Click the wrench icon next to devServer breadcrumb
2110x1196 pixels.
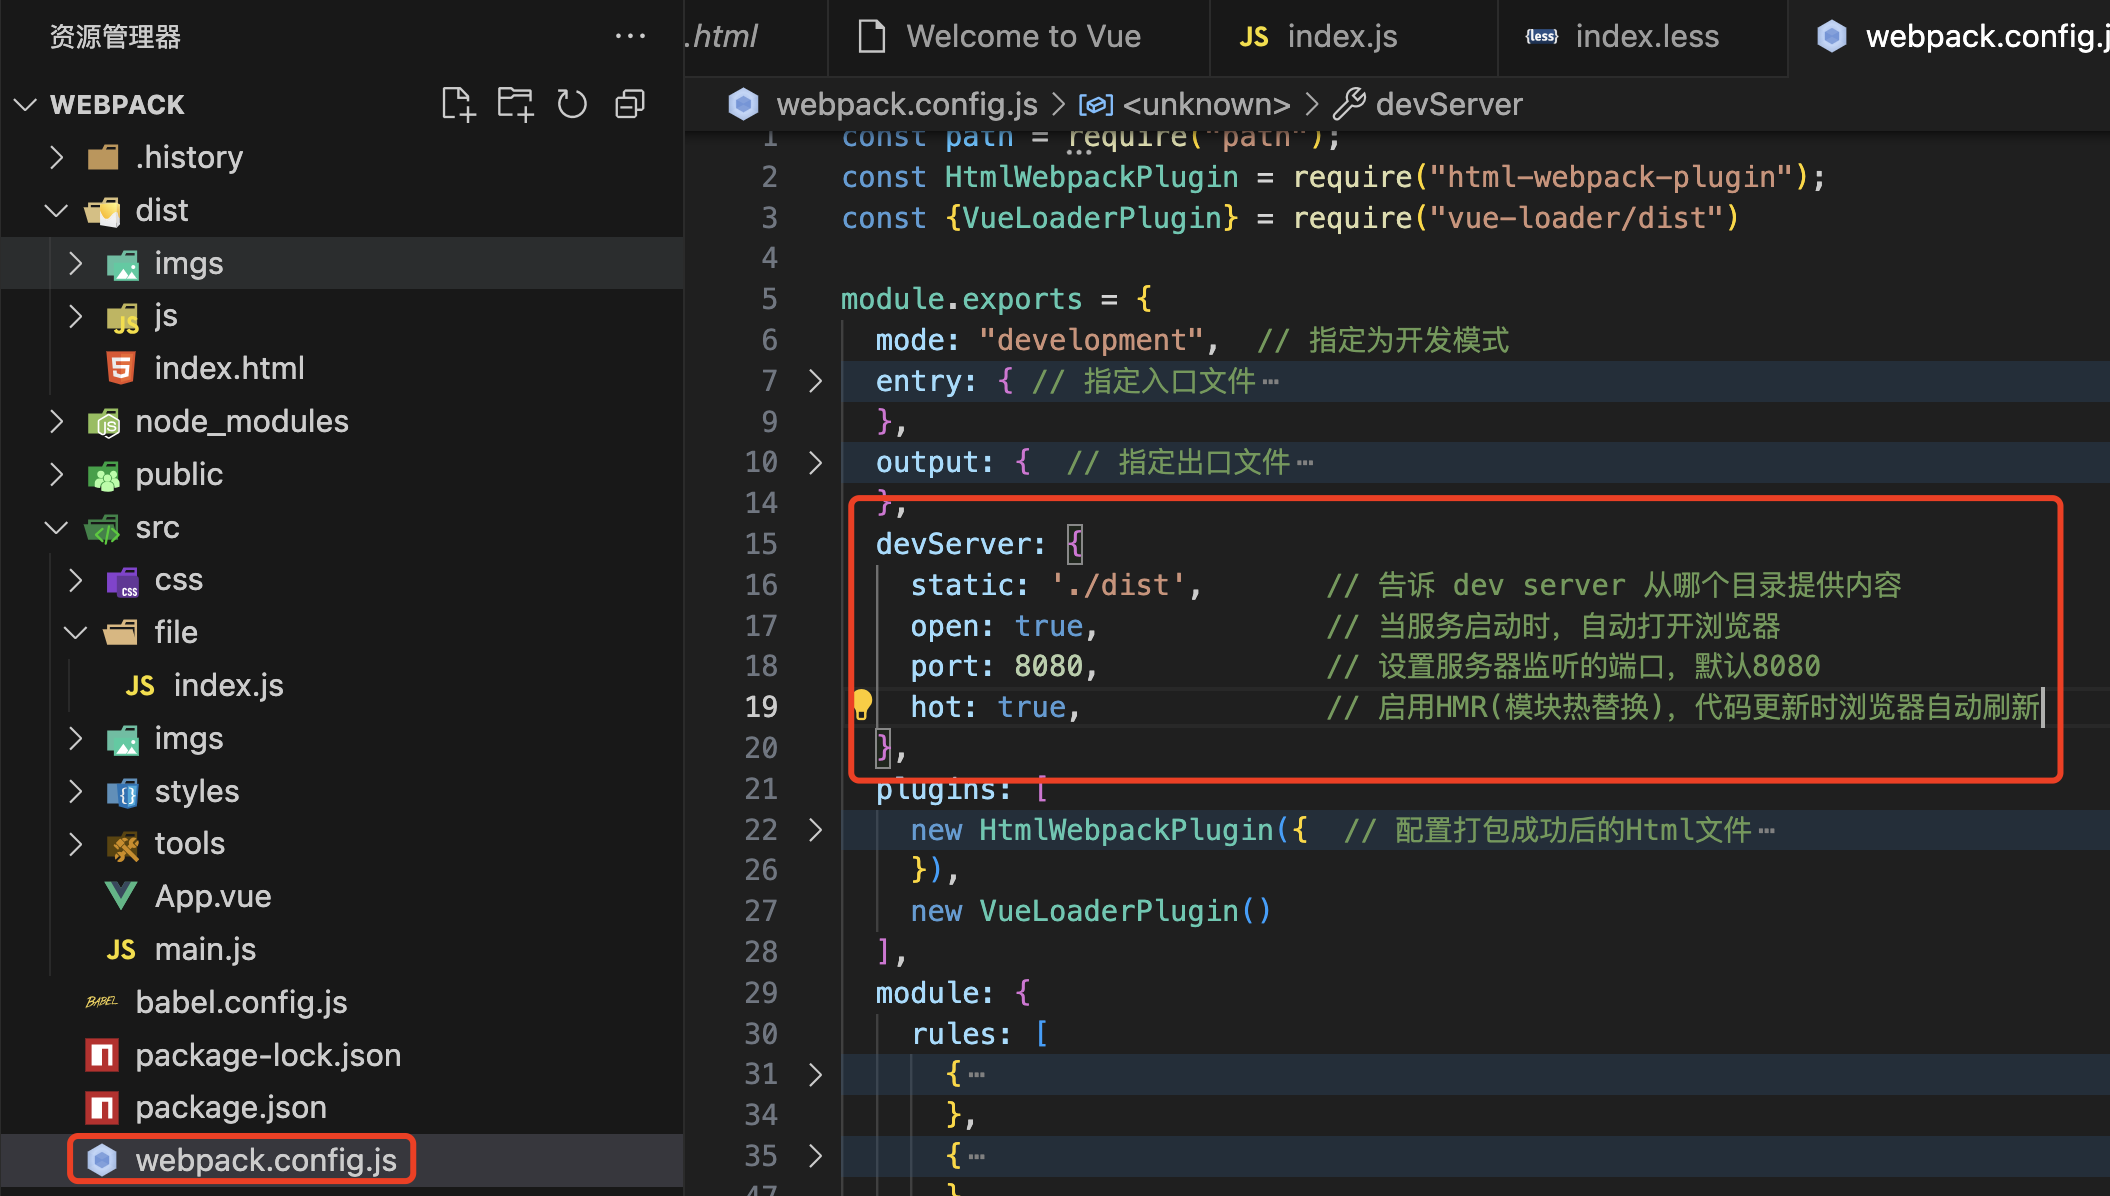pyautogui.click(x=1349, y=104)
